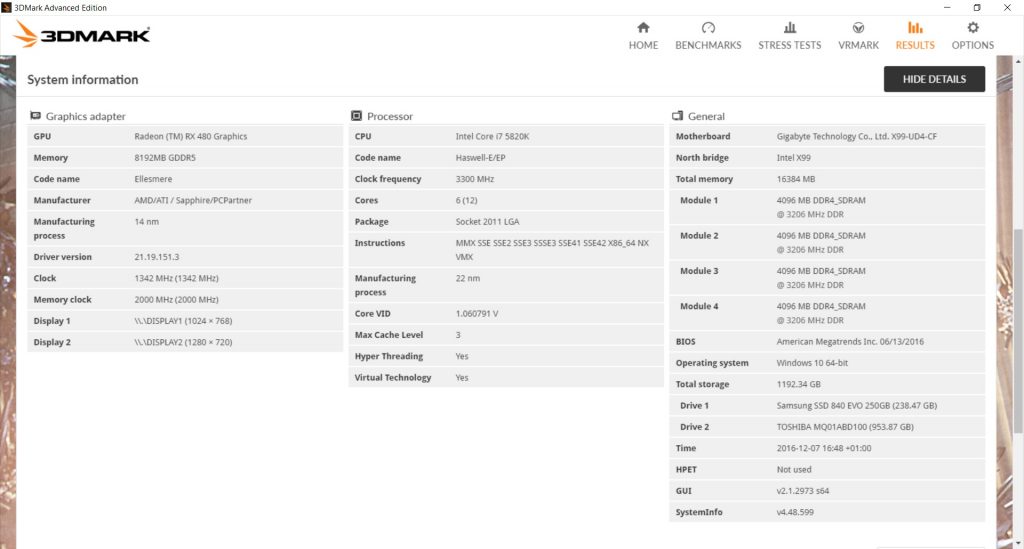Select the Module 3 row label
The width and height of the screenshot is (1024, 549).
tap(699, 271)
